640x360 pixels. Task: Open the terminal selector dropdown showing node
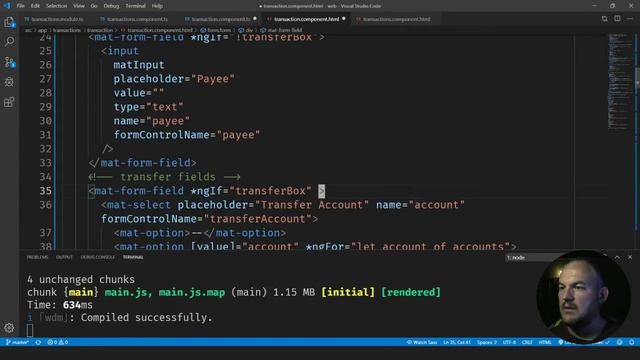tap(535, 258)
